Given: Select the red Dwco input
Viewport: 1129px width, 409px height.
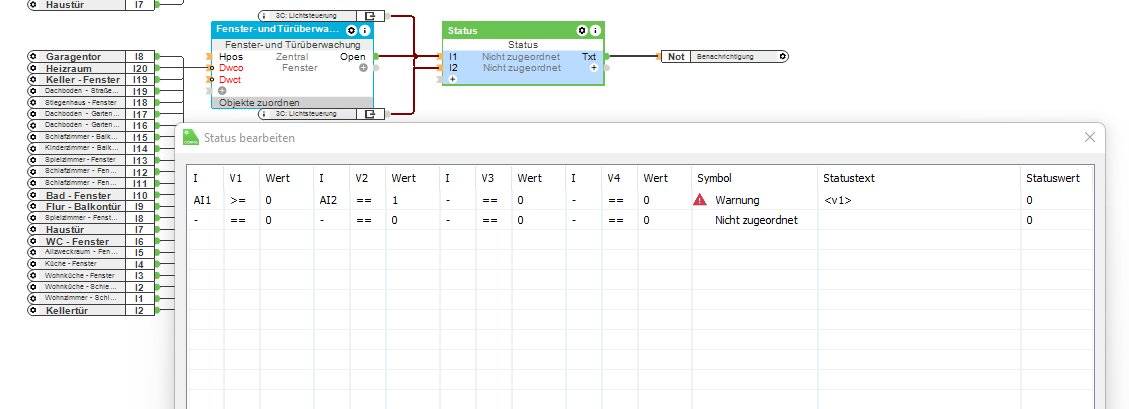Looking at the screenshot, I should 231,68.
